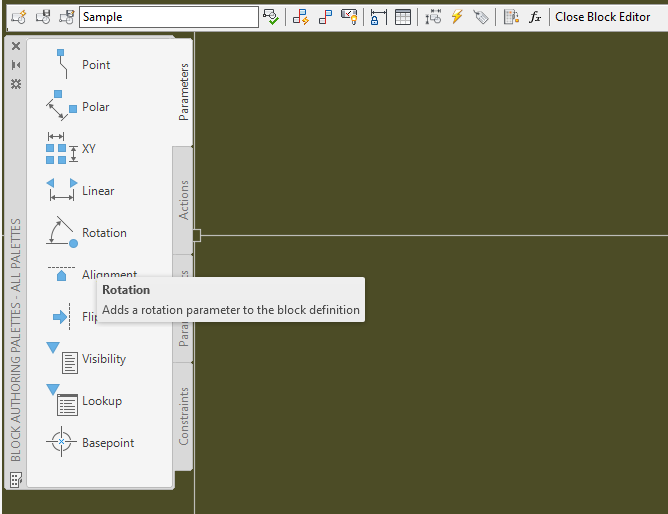
Task: Click the Edit Block icon in toolbar
Action: tap(19, 17)
